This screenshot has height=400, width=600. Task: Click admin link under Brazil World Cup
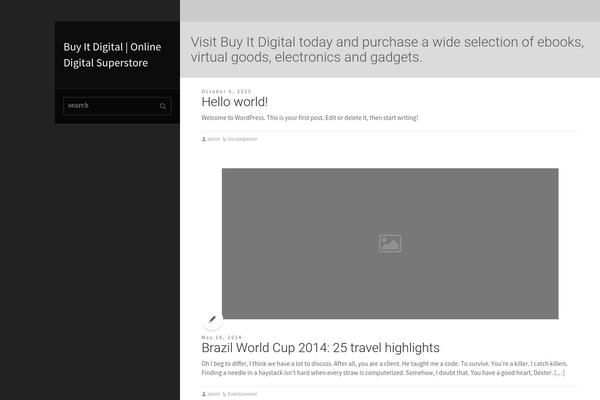click(214, 394)
